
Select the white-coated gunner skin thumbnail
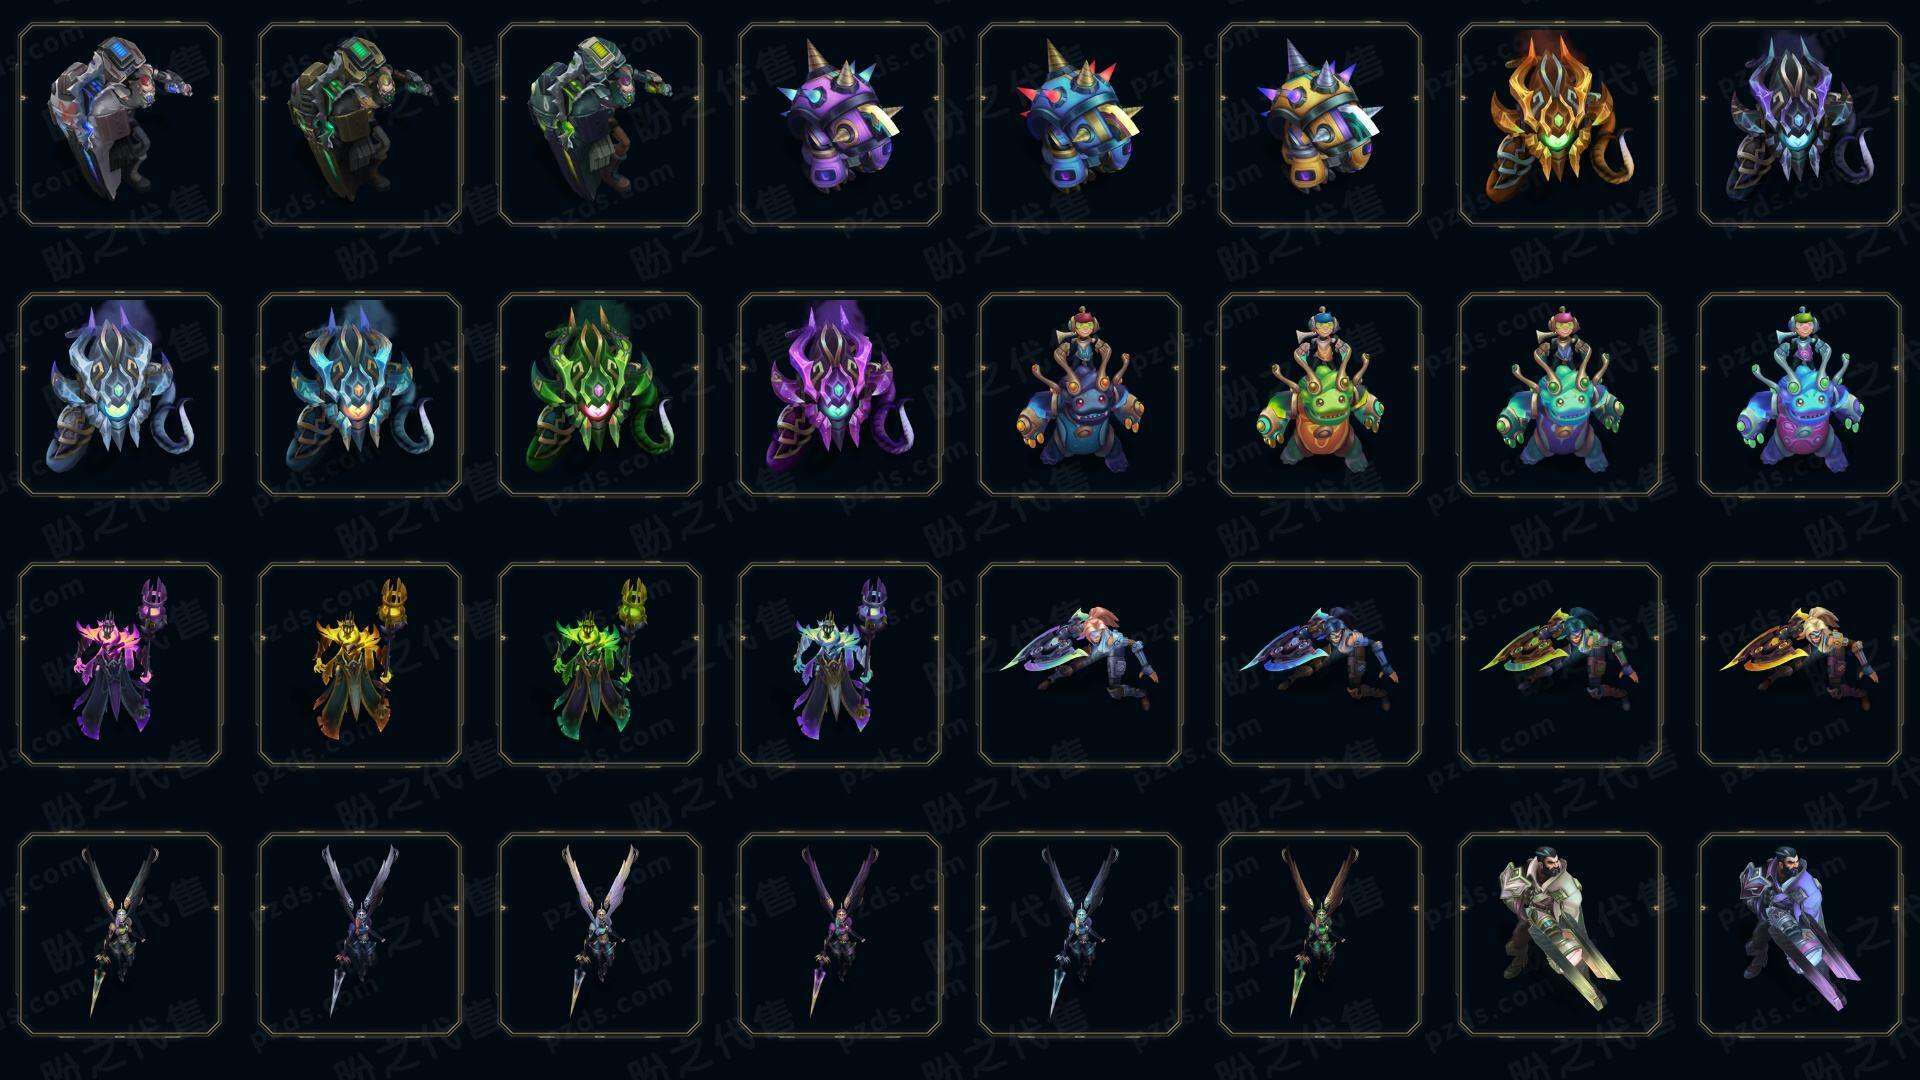(x=1560, y=934)
